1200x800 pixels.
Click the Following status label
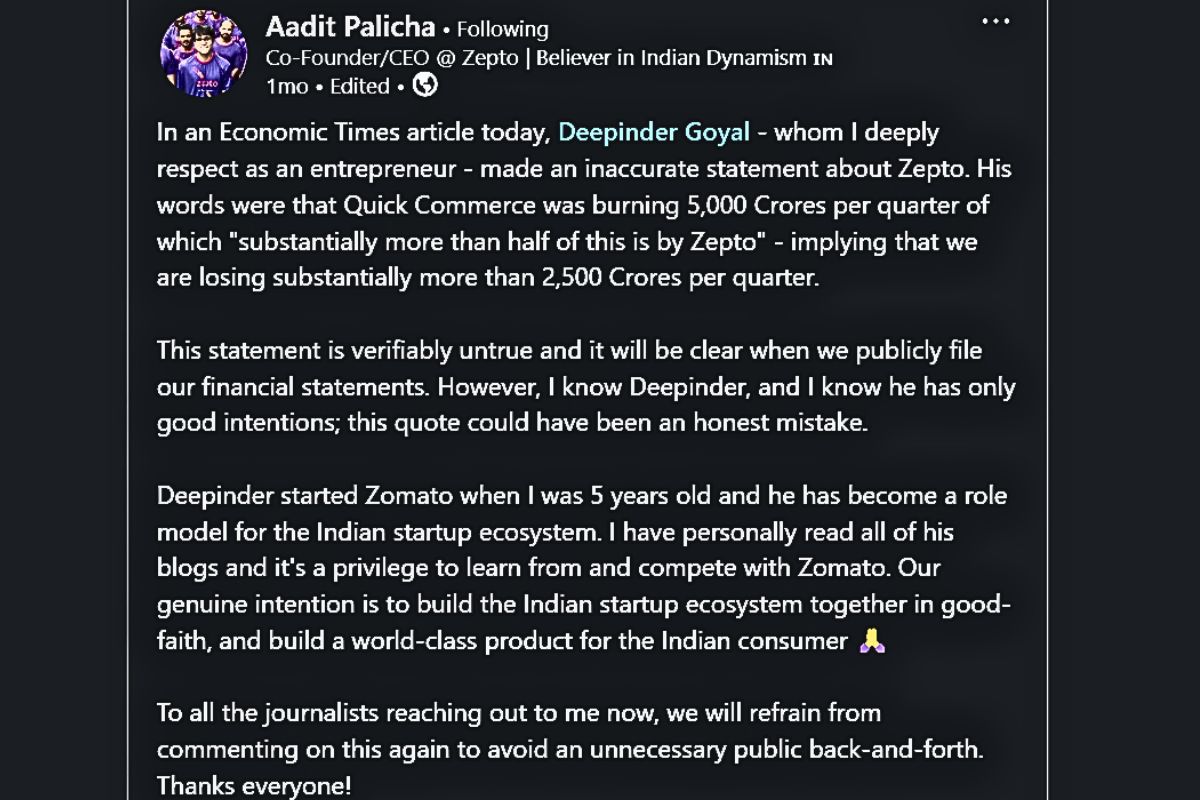[x=502, y=29]
